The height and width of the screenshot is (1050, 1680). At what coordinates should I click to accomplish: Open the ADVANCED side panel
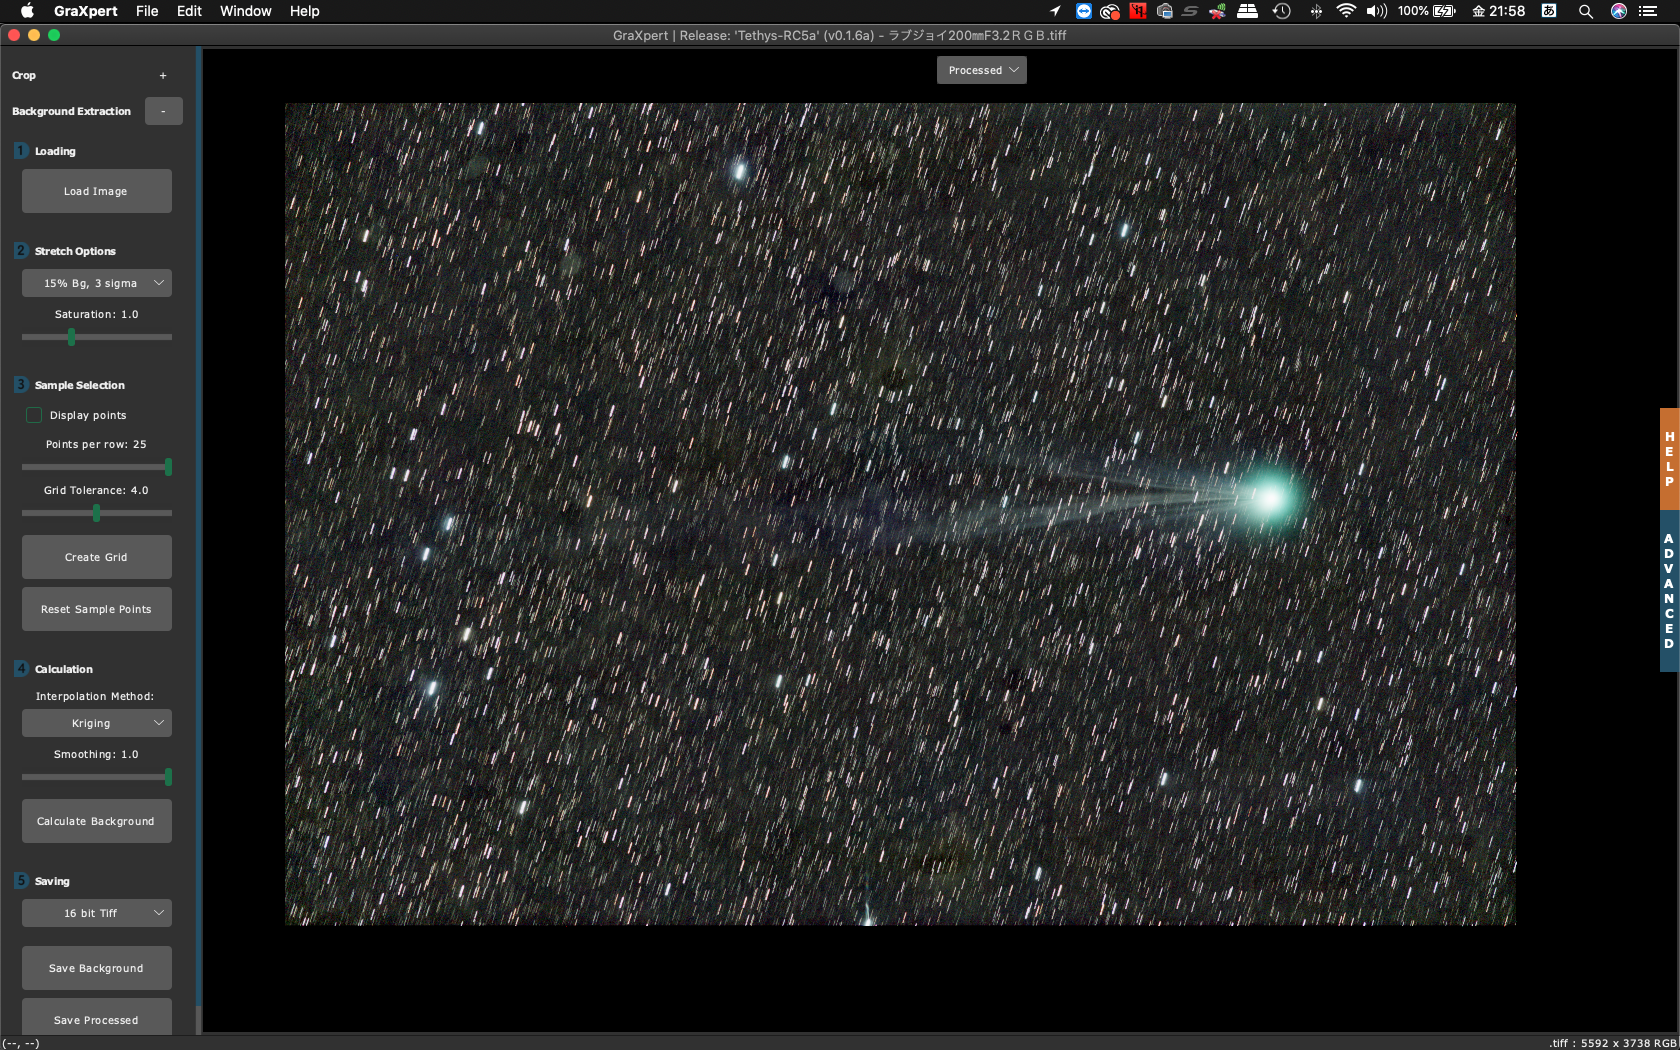tap(1669, 592)
